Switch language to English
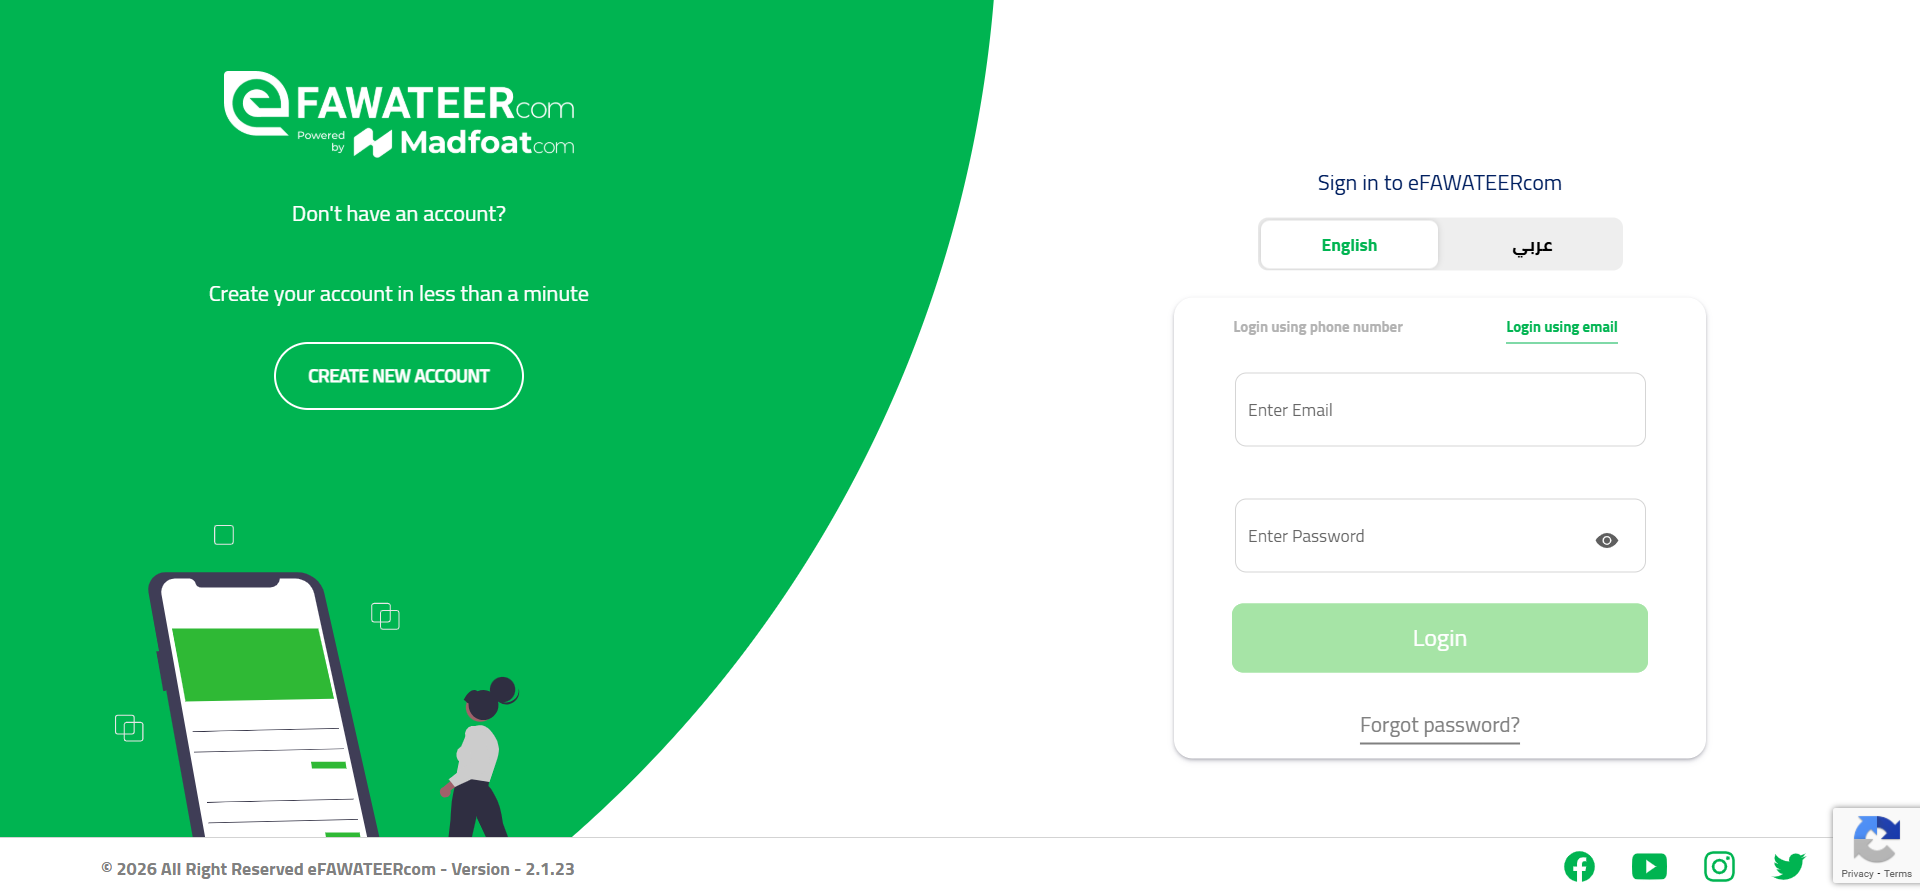Image resolution: width=1920 pixels, height=896 pixels. coord(1349,245)
